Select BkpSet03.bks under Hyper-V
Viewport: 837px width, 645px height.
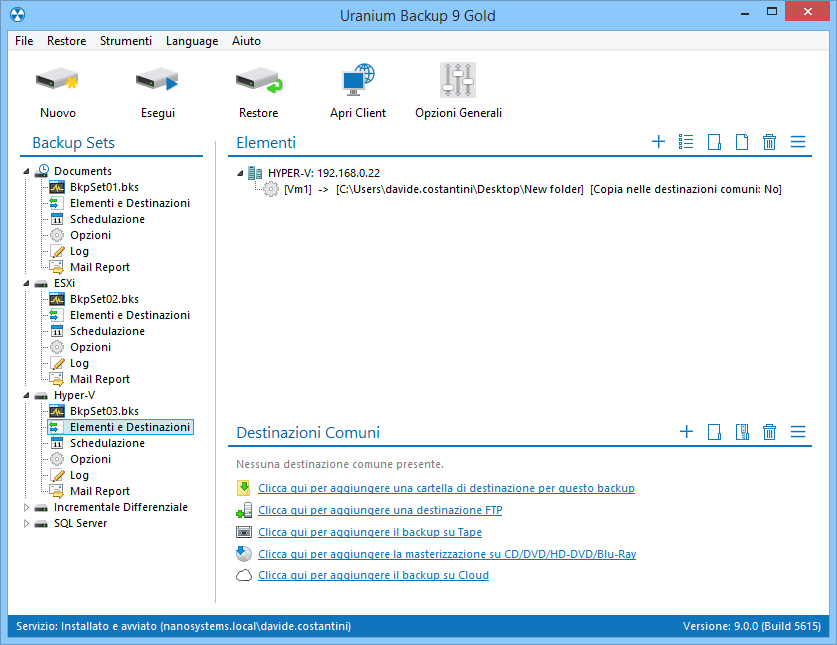pos(104,411)
